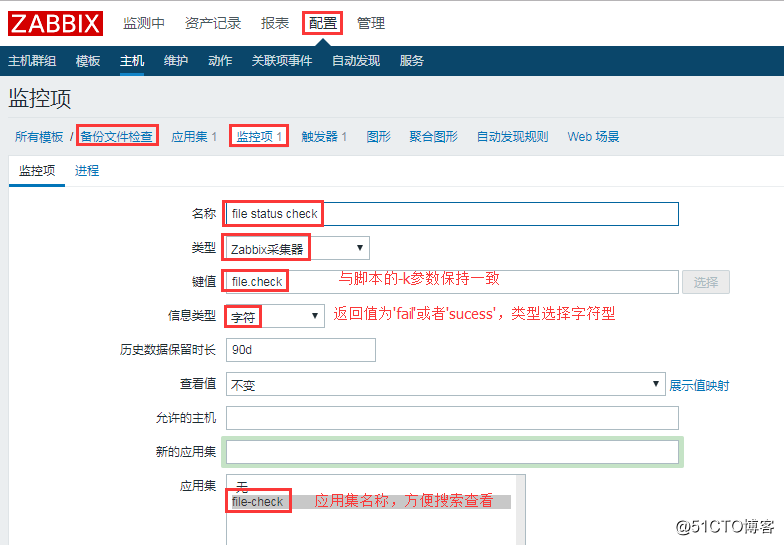
Task: Open 监控项 breadcrumb link
Action: tap(254, 136)
